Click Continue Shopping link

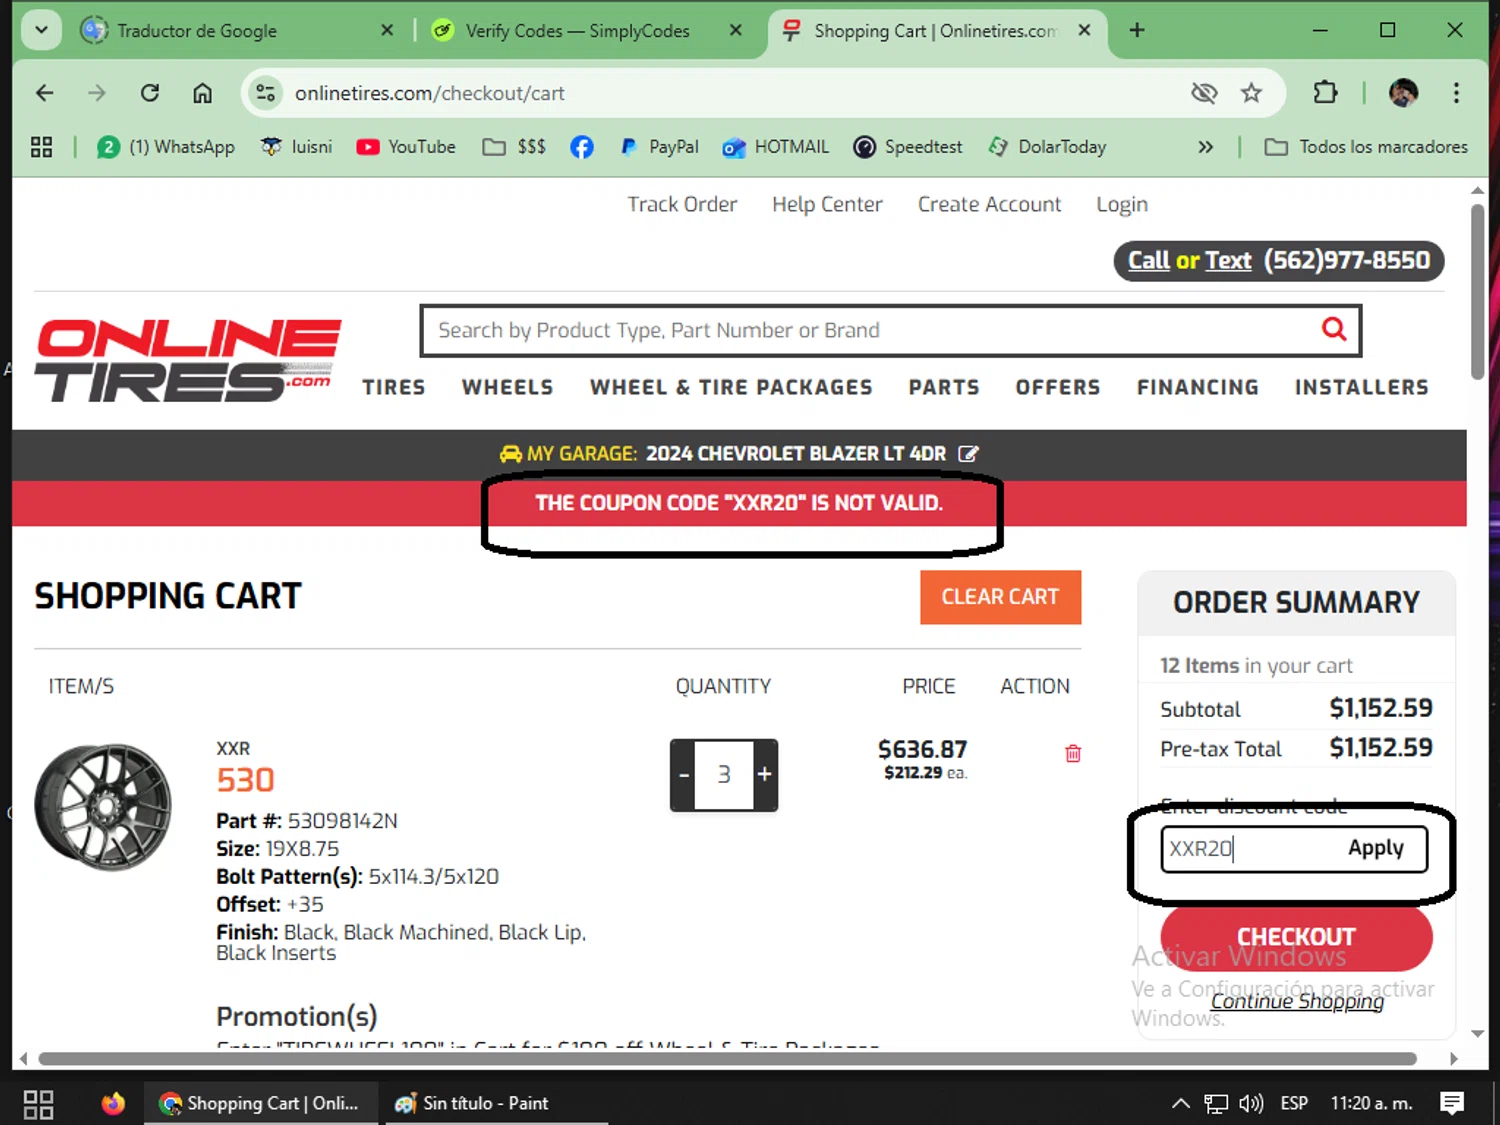point(1297,1001)
